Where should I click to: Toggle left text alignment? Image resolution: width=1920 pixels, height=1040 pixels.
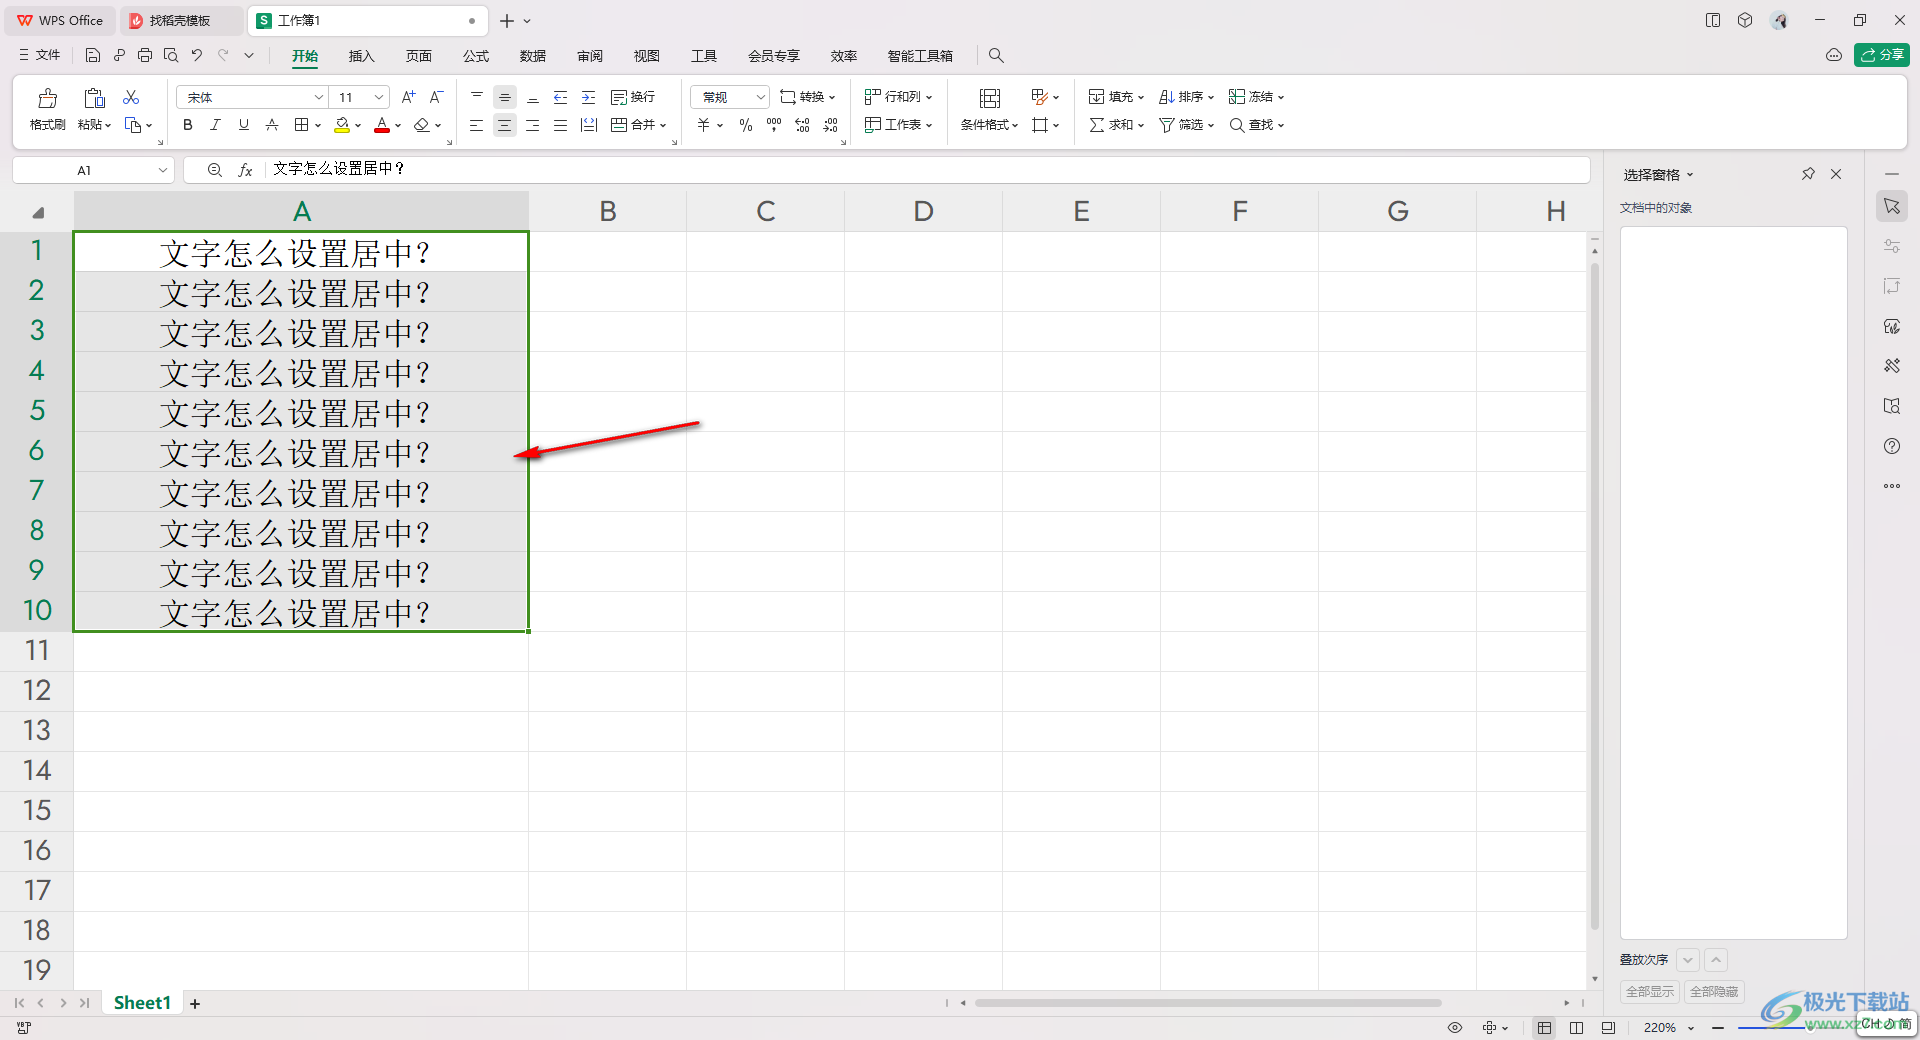point(477,125)
